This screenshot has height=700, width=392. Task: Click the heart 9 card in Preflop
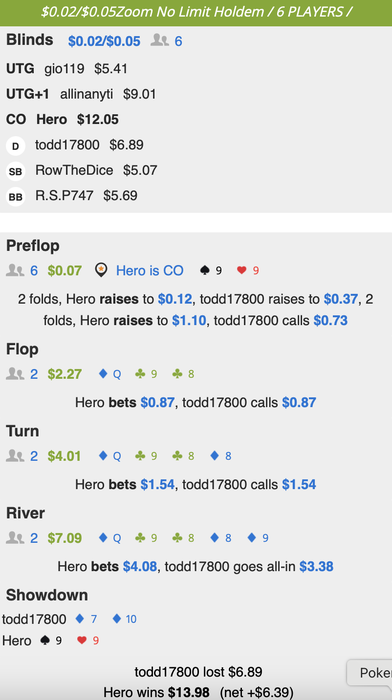coord(248,271)
